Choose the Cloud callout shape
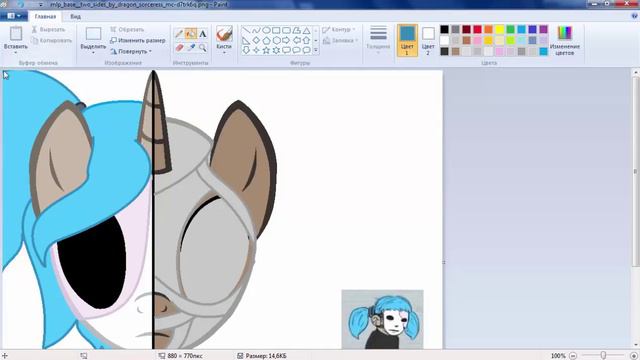Image resolution: width=640 pixels, height=360 pixels. pyautogui.click(x=306, y=50)
